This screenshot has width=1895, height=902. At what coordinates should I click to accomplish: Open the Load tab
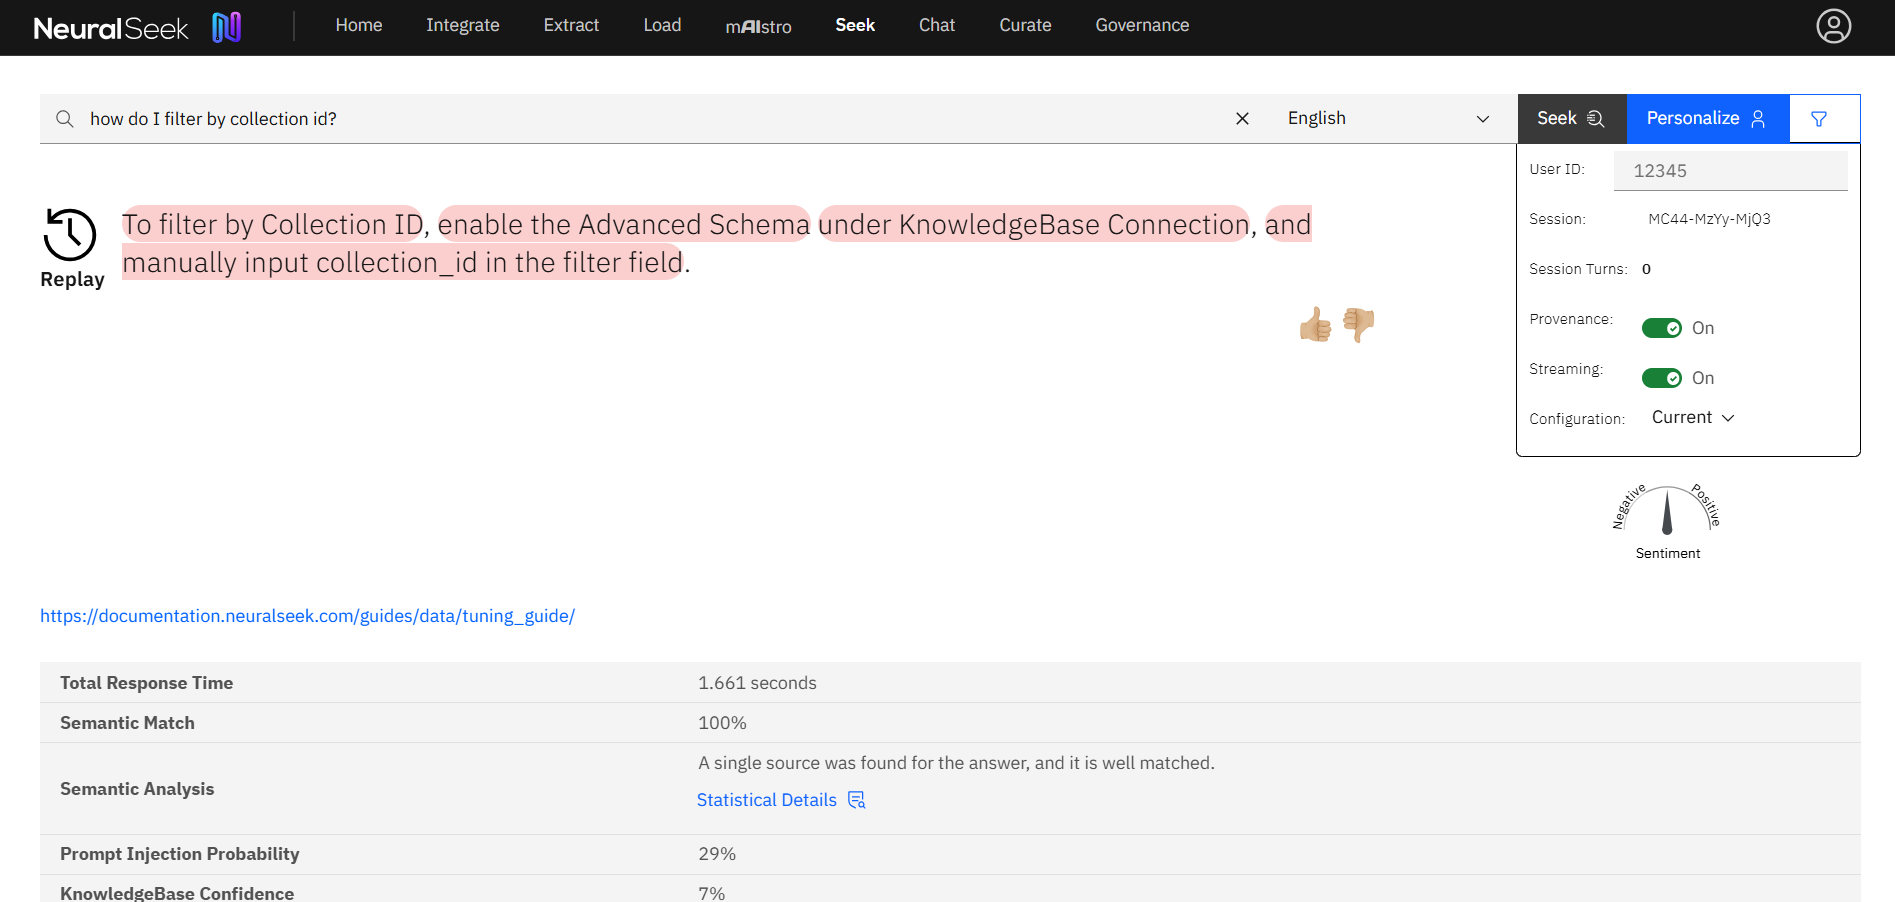(662, 26)
